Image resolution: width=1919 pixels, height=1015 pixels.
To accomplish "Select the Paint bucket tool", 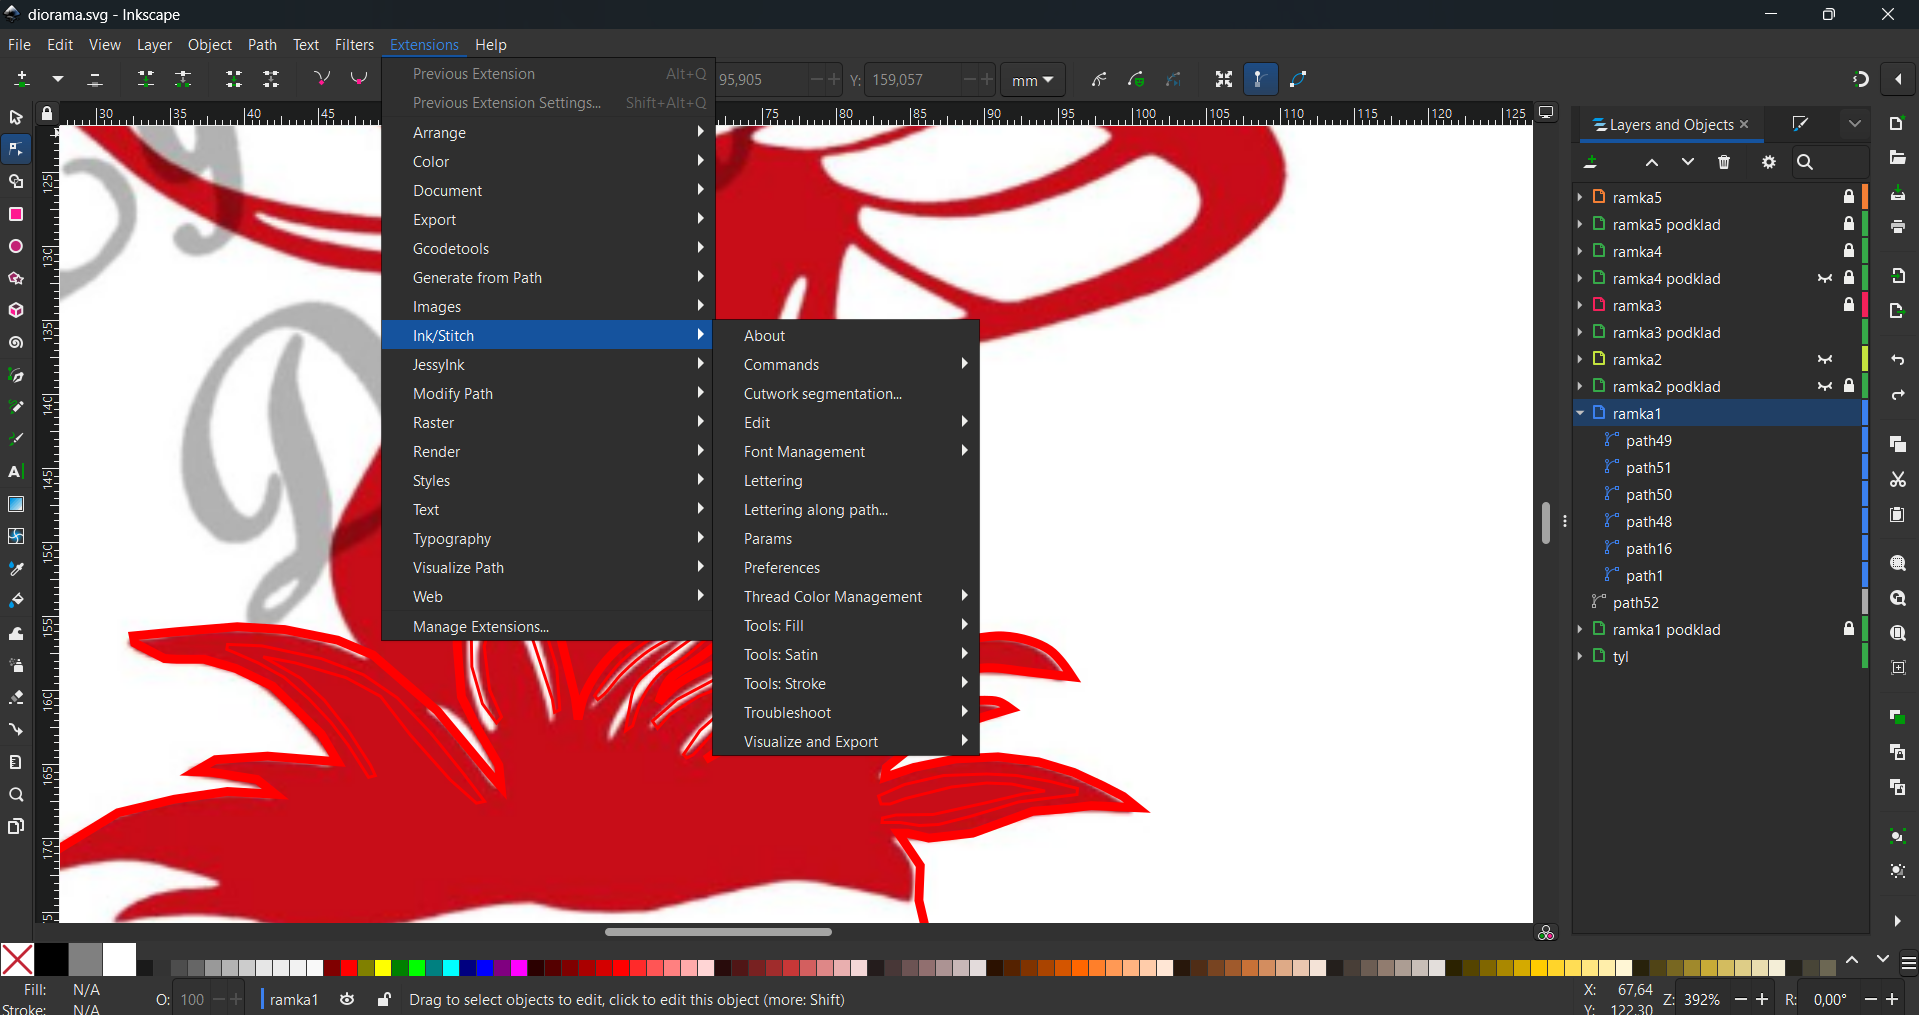I will click(x=16, y=600).
